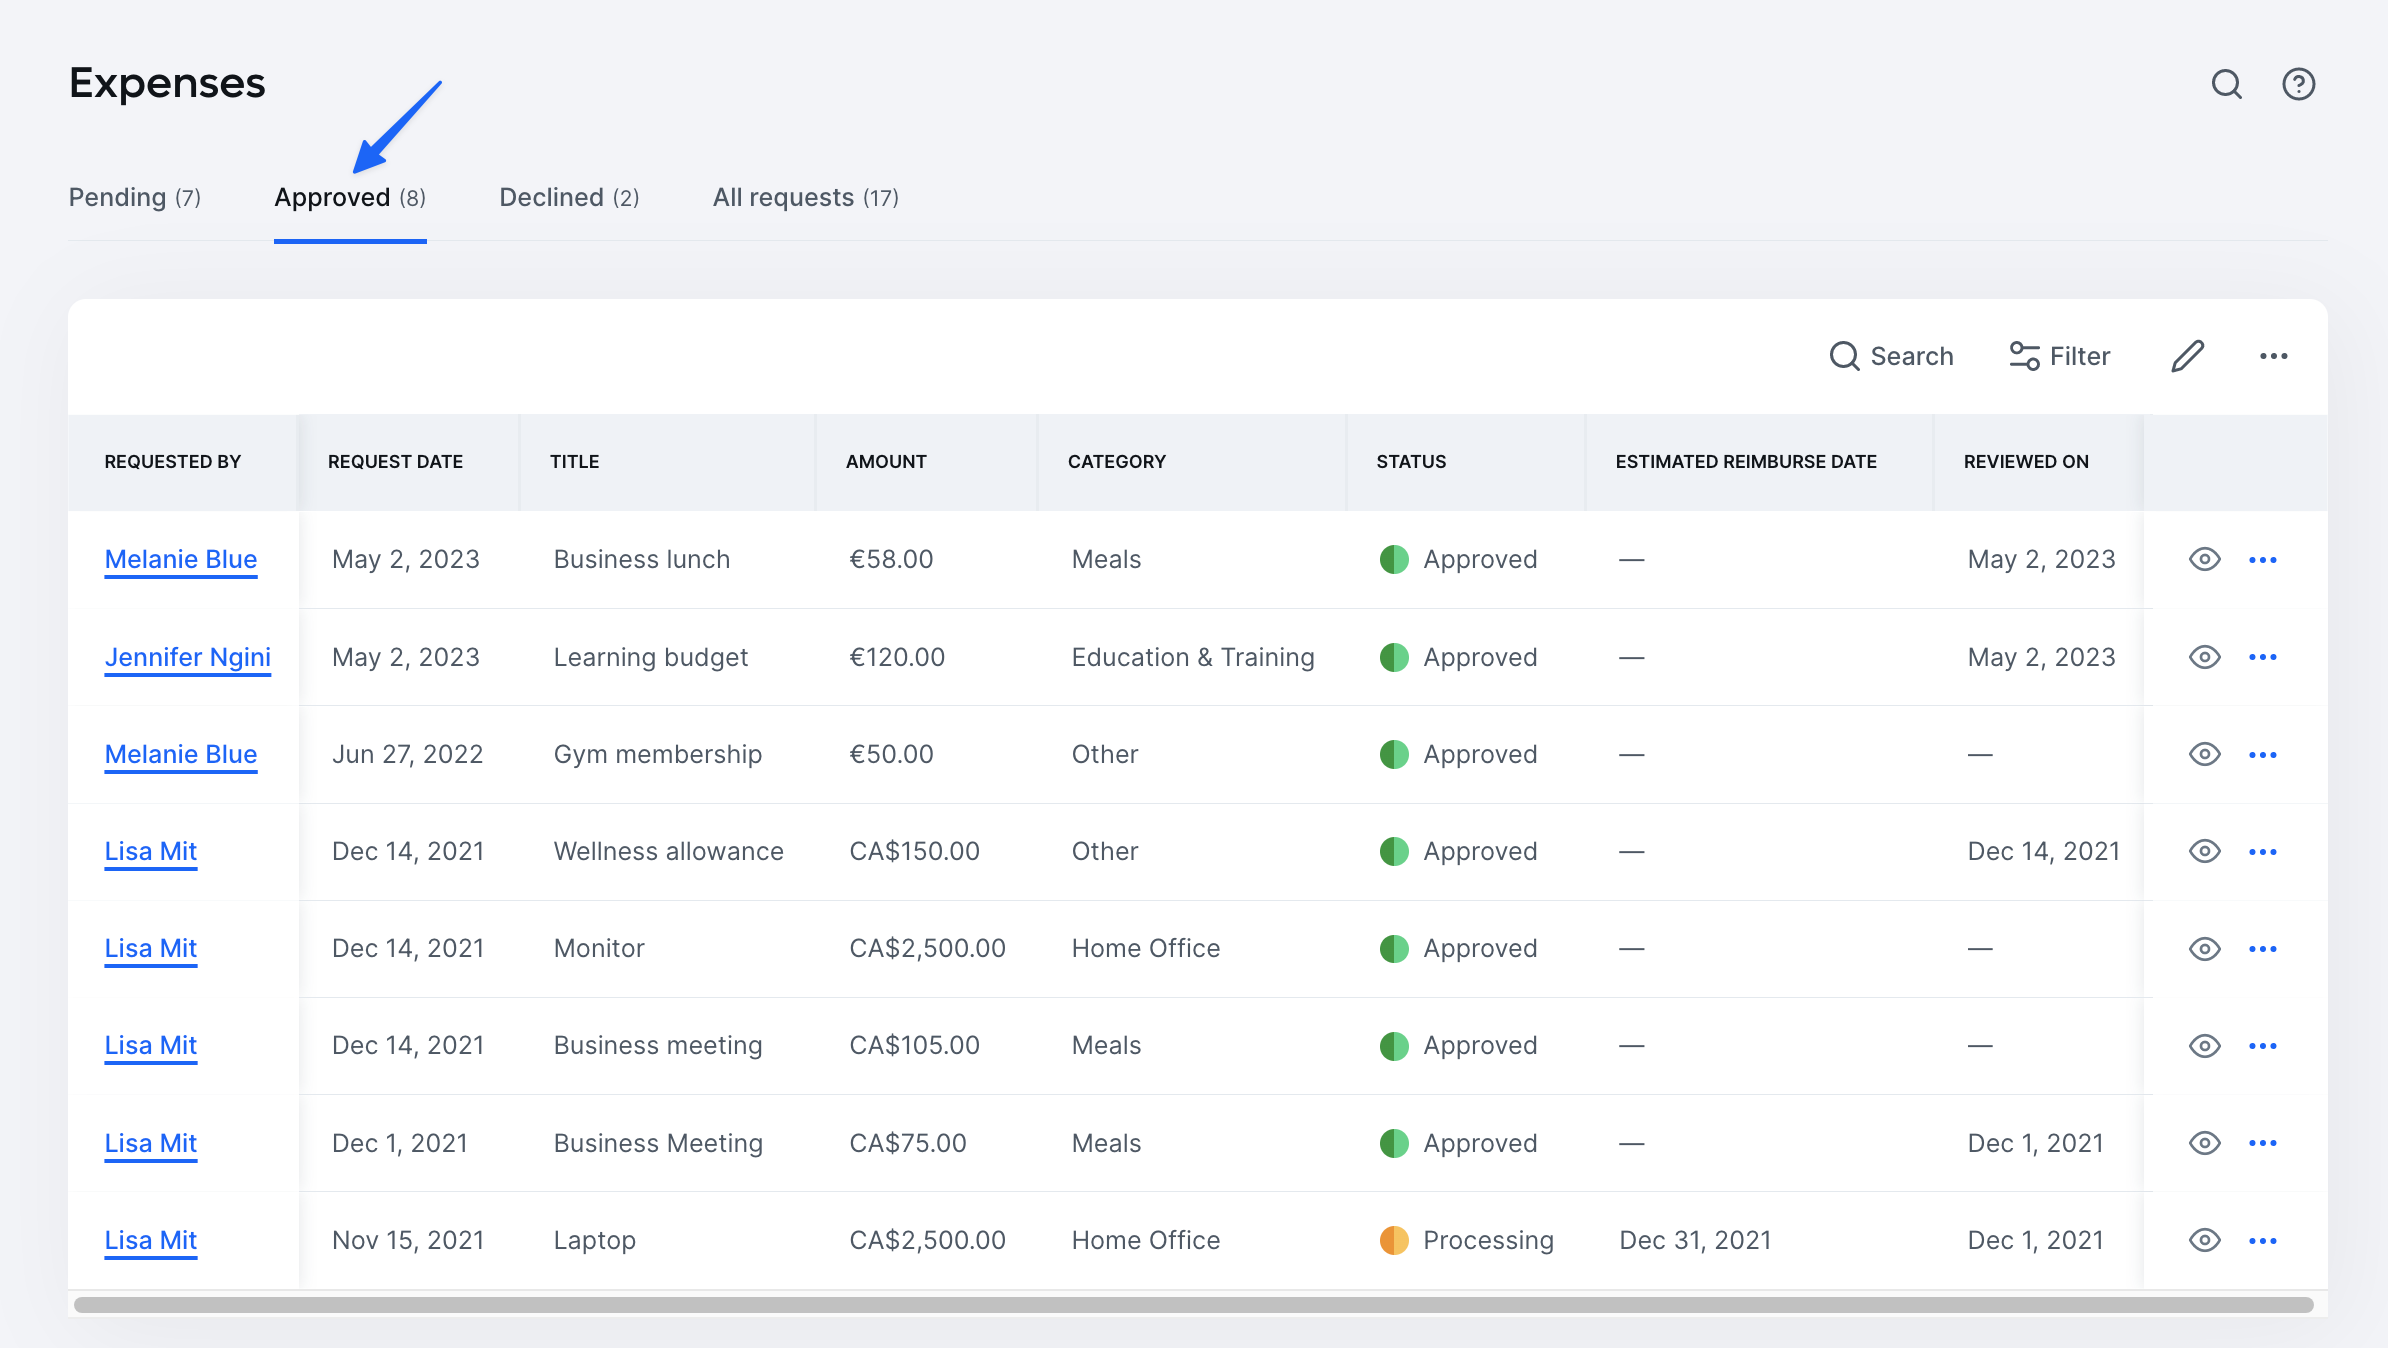
Task: Switch to the Pending tab
Action: [135, 197]
